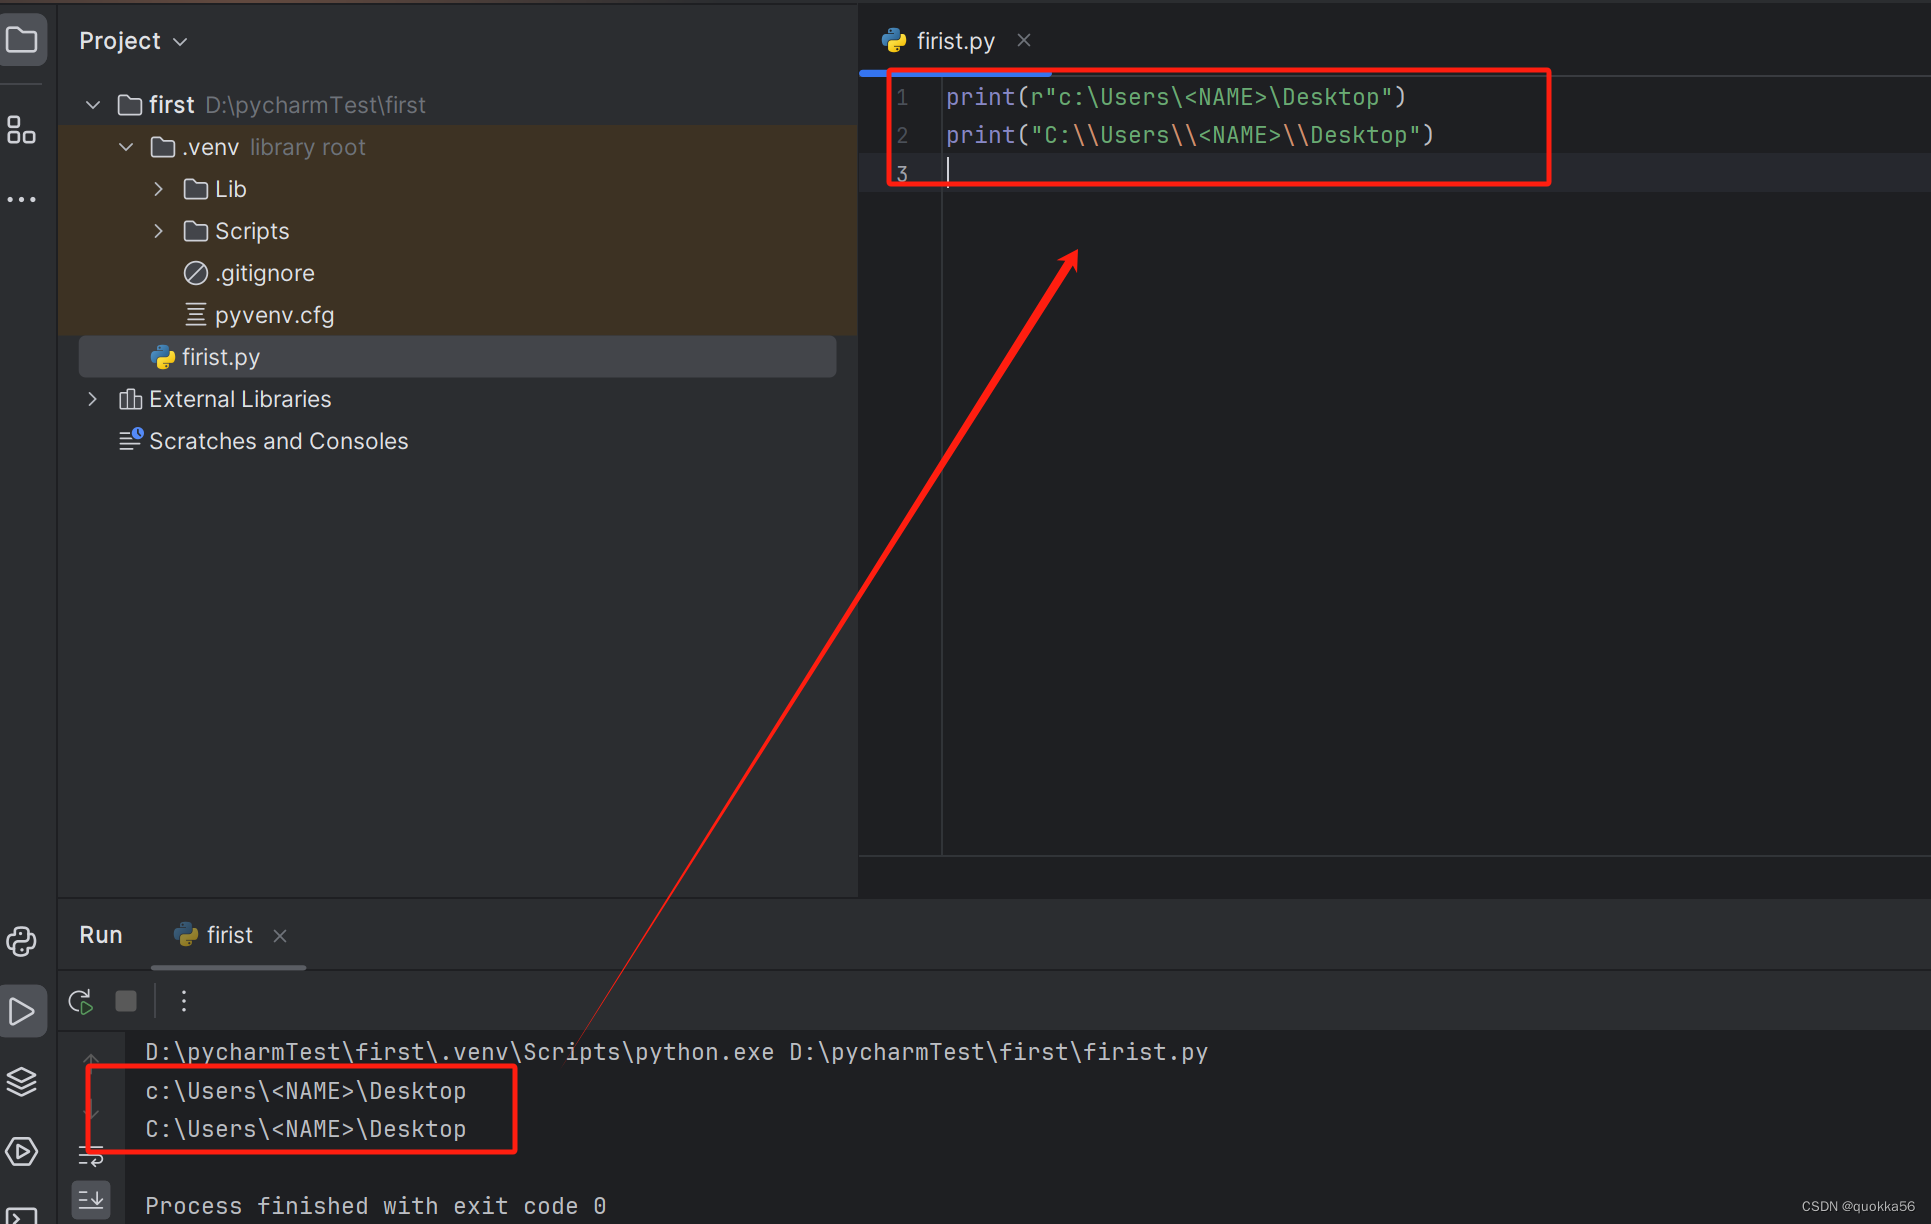Image resolution: width=1931 pixels, height=1224 pixels.
Task: Open the Python Console tool window
Action: click(x=22, y=941)
